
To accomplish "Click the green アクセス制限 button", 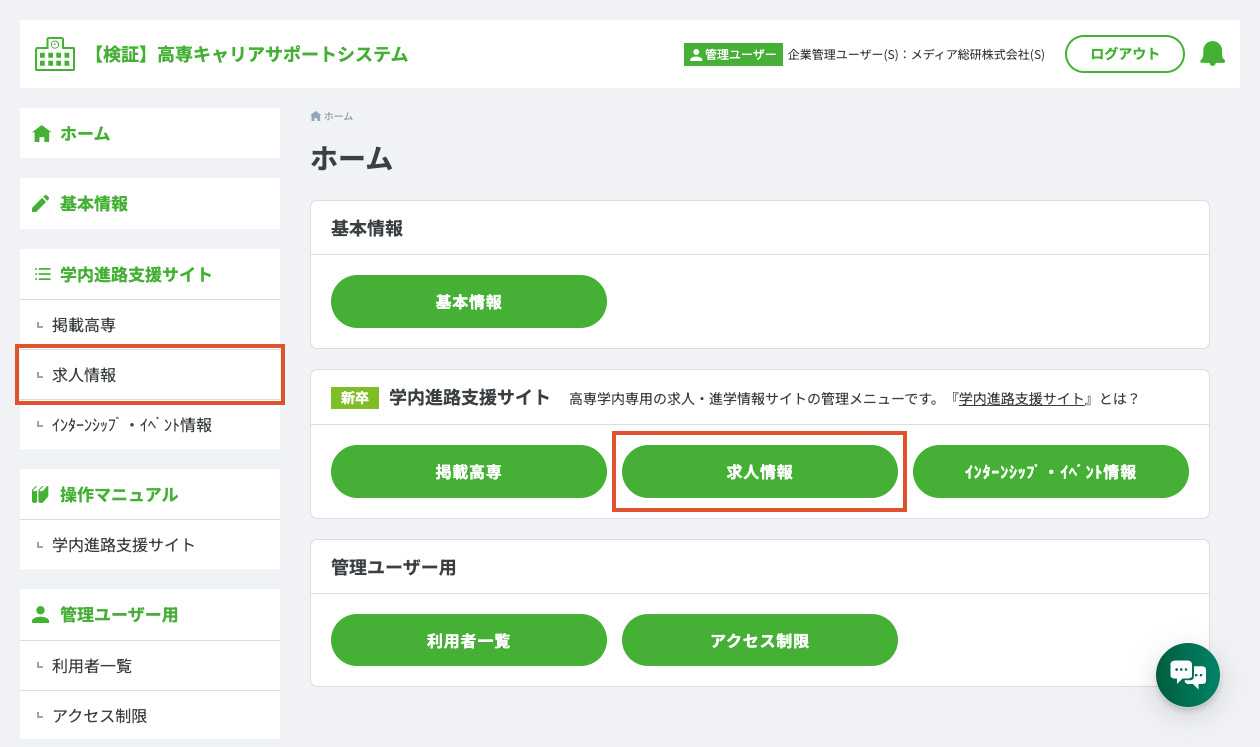I will point(760,641).
